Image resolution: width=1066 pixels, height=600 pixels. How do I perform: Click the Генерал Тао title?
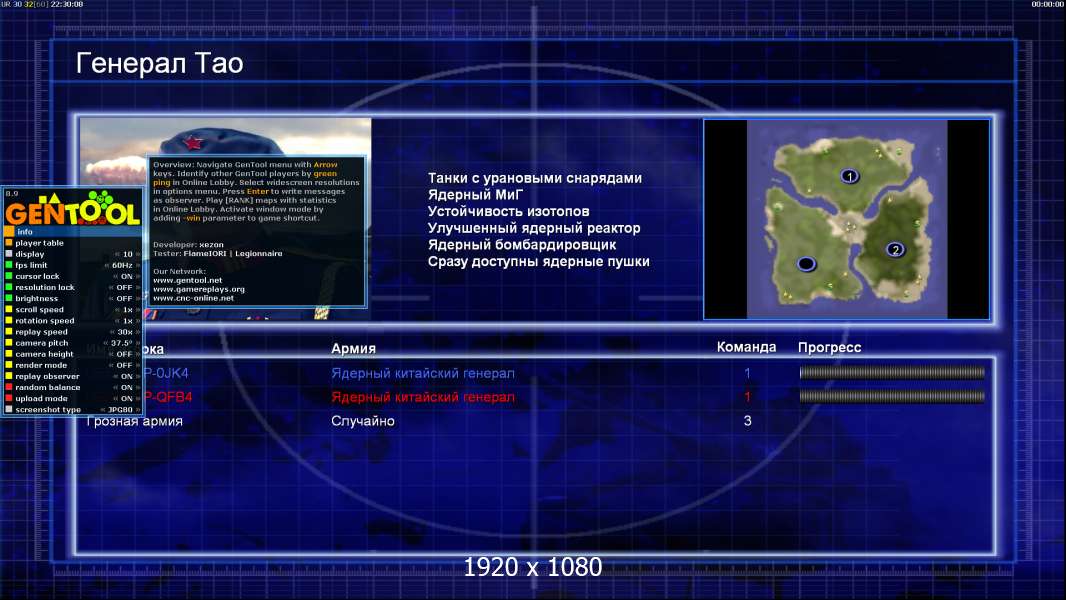[160, 63]
